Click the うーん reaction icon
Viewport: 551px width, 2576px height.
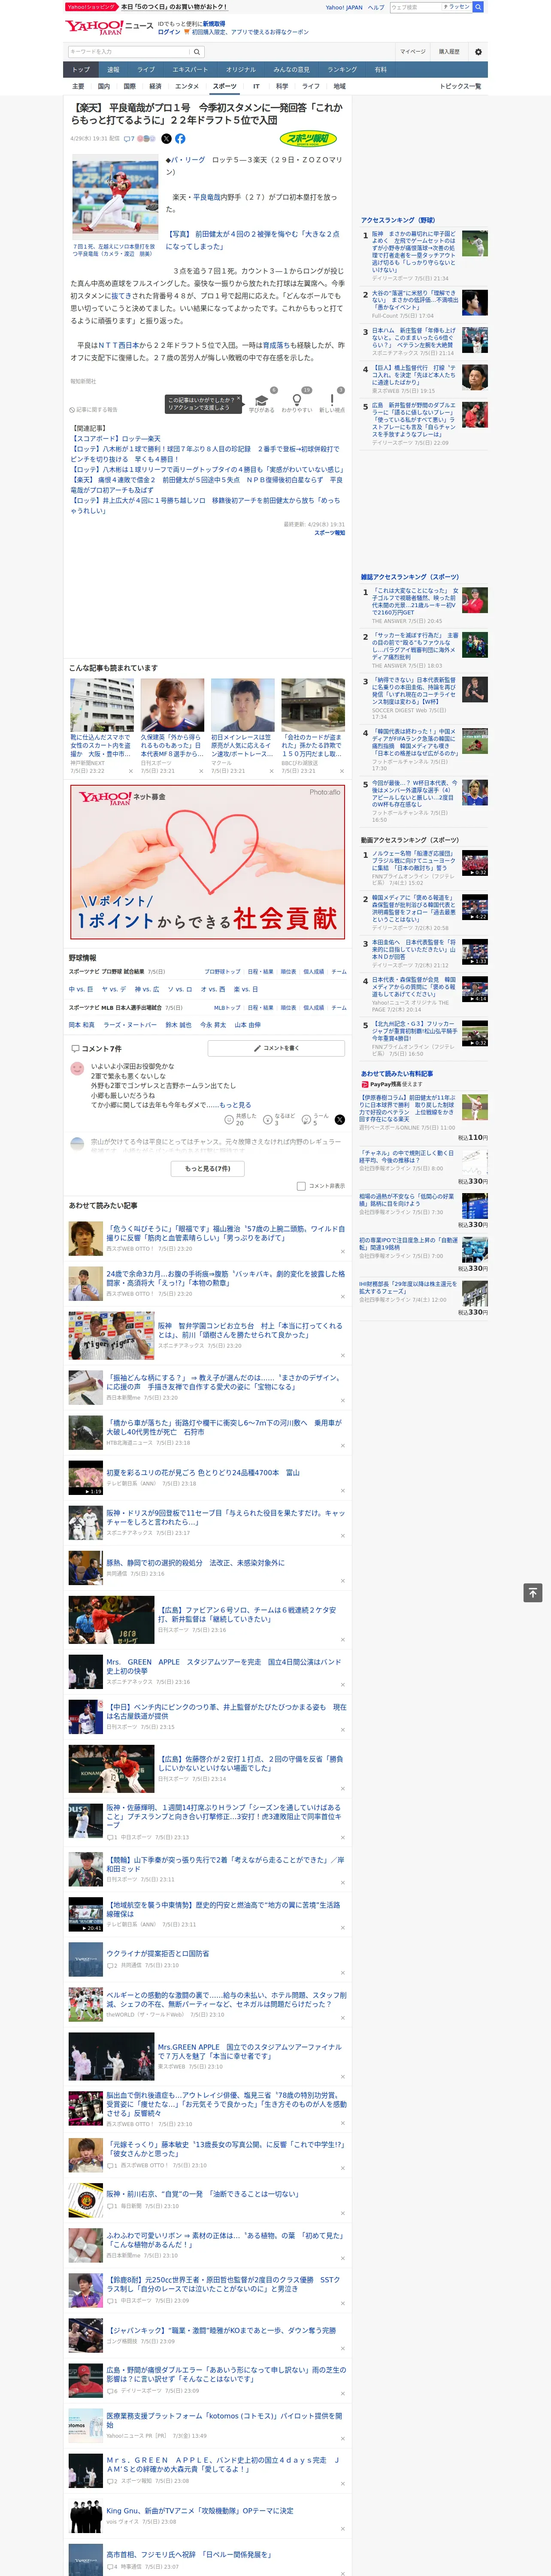307,1120
